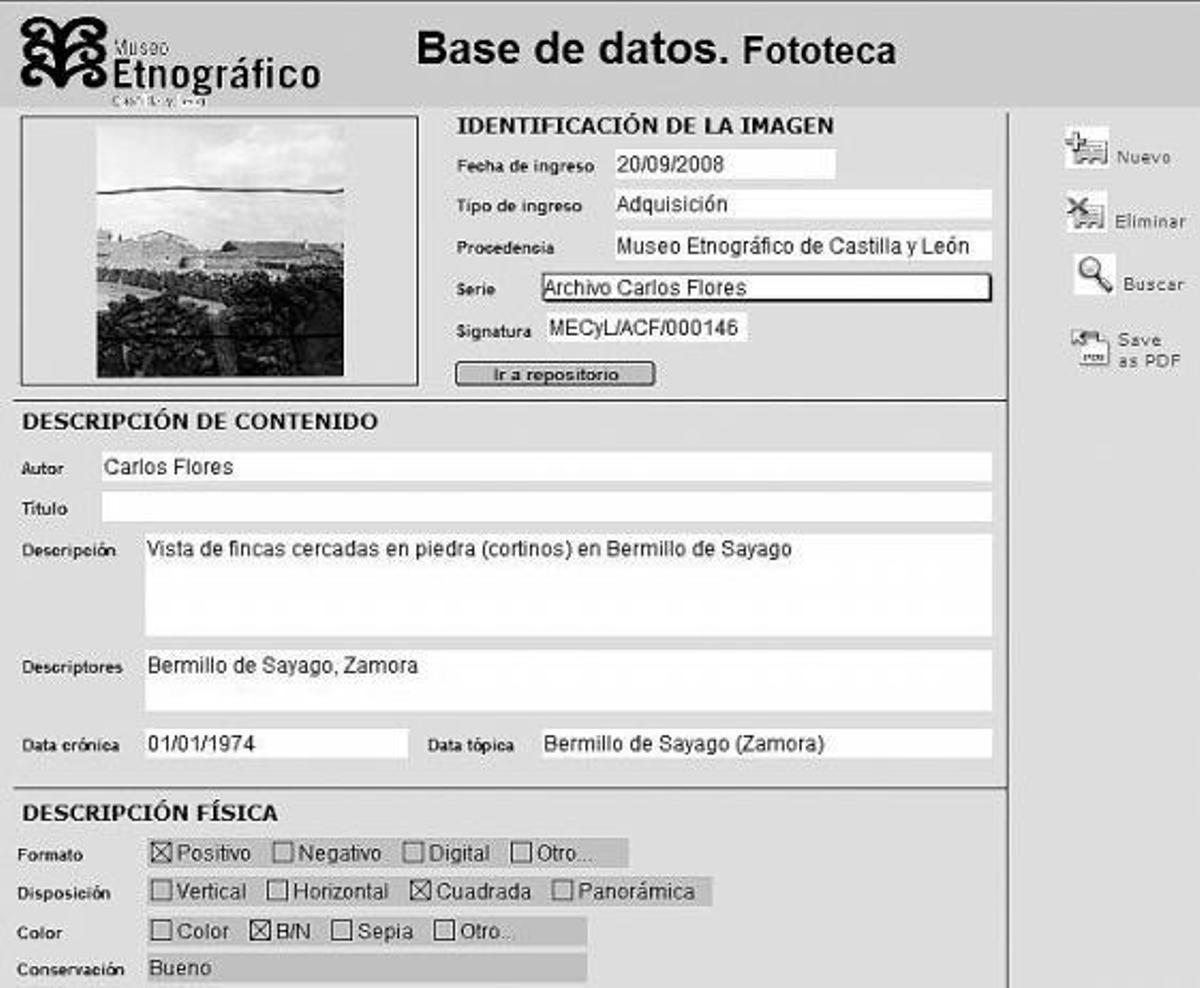
Task: Click the Serie field Archivo Carlos Flores
Action: tap(767, 288)
